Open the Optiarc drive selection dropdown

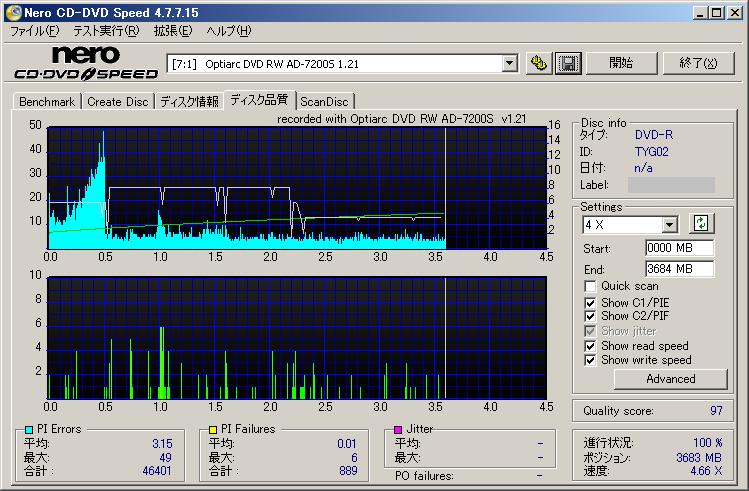(x=510, y=64)
